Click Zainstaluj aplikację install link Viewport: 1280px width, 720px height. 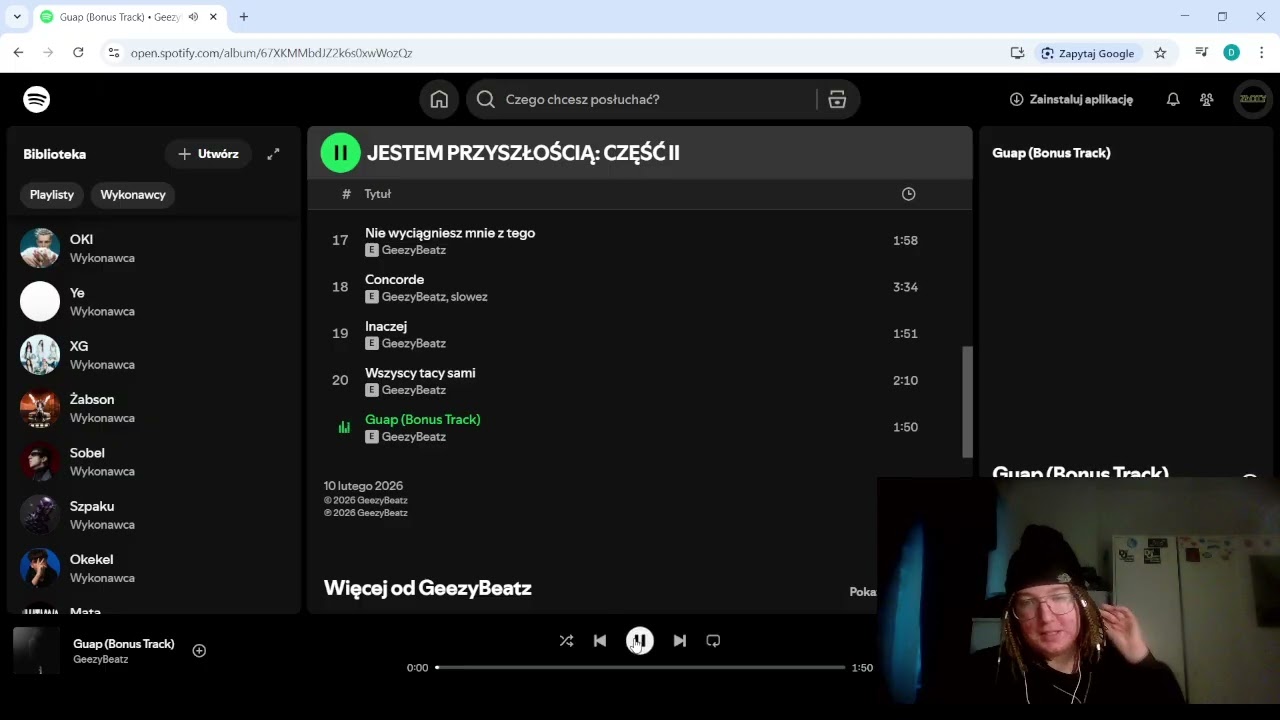point(1071,99)
